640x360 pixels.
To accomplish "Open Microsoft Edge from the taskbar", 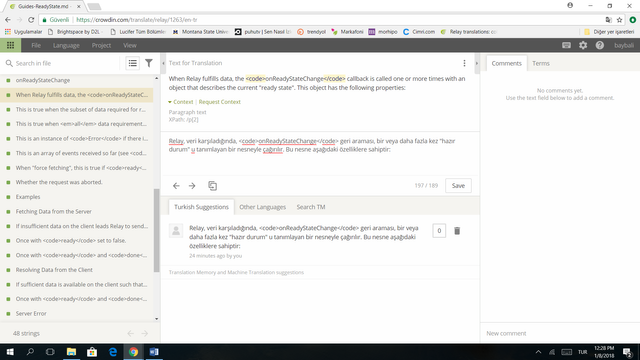I will 113,352.
